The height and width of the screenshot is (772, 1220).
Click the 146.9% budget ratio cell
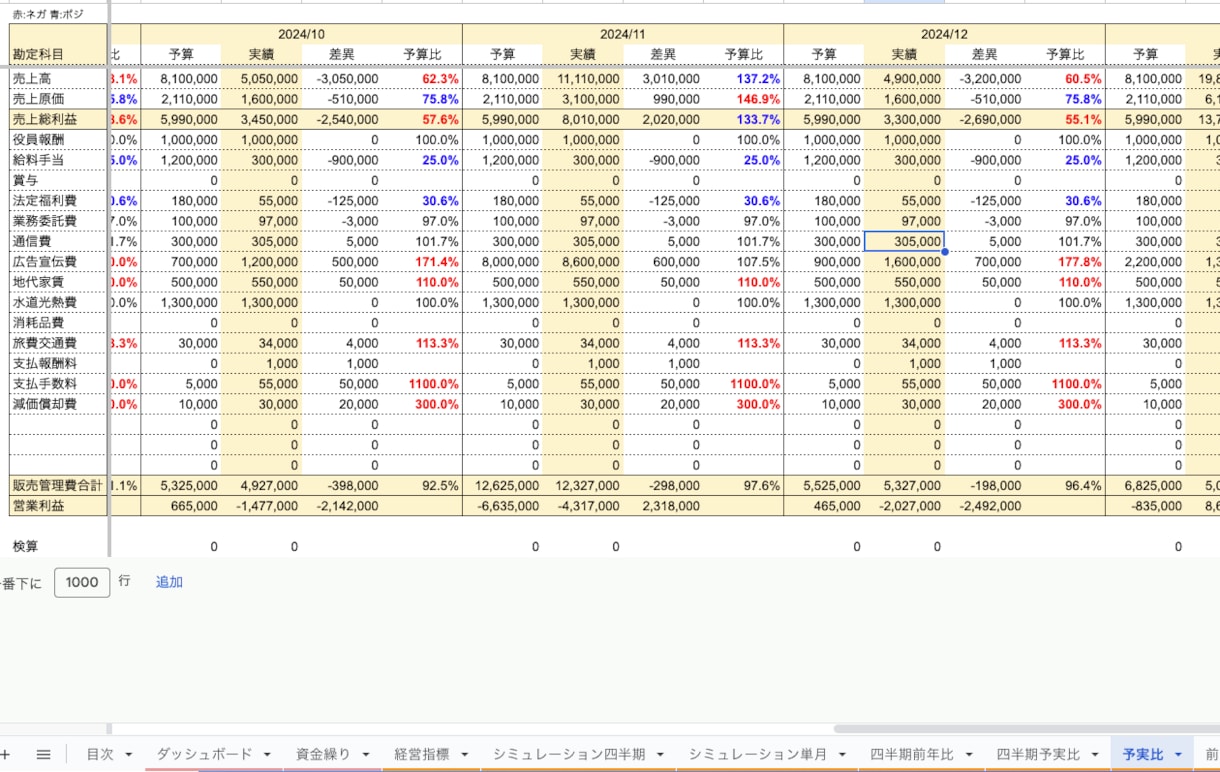(x=744, y=99)
